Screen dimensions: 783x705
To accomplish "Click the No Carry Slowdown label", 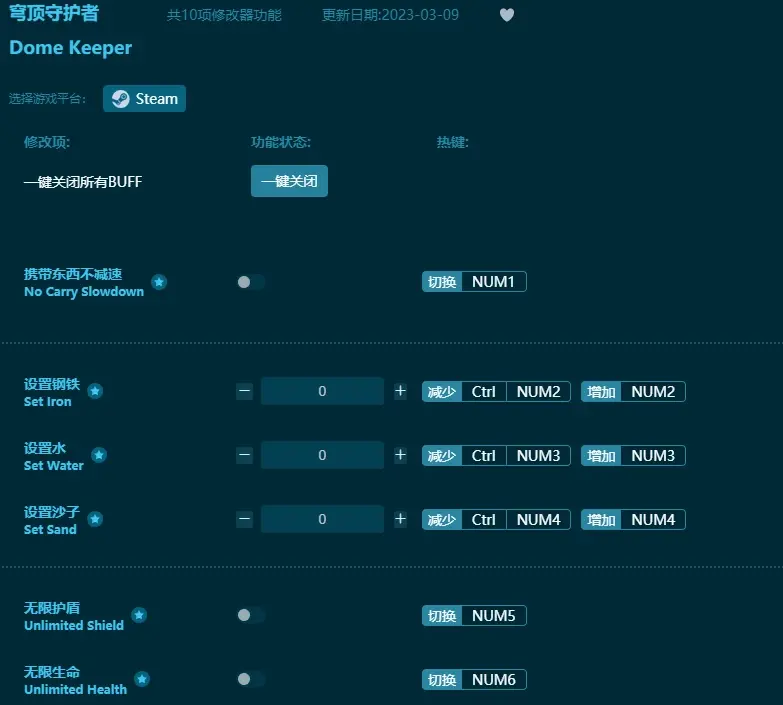I will pyautogui.click(x=84, y=292).
